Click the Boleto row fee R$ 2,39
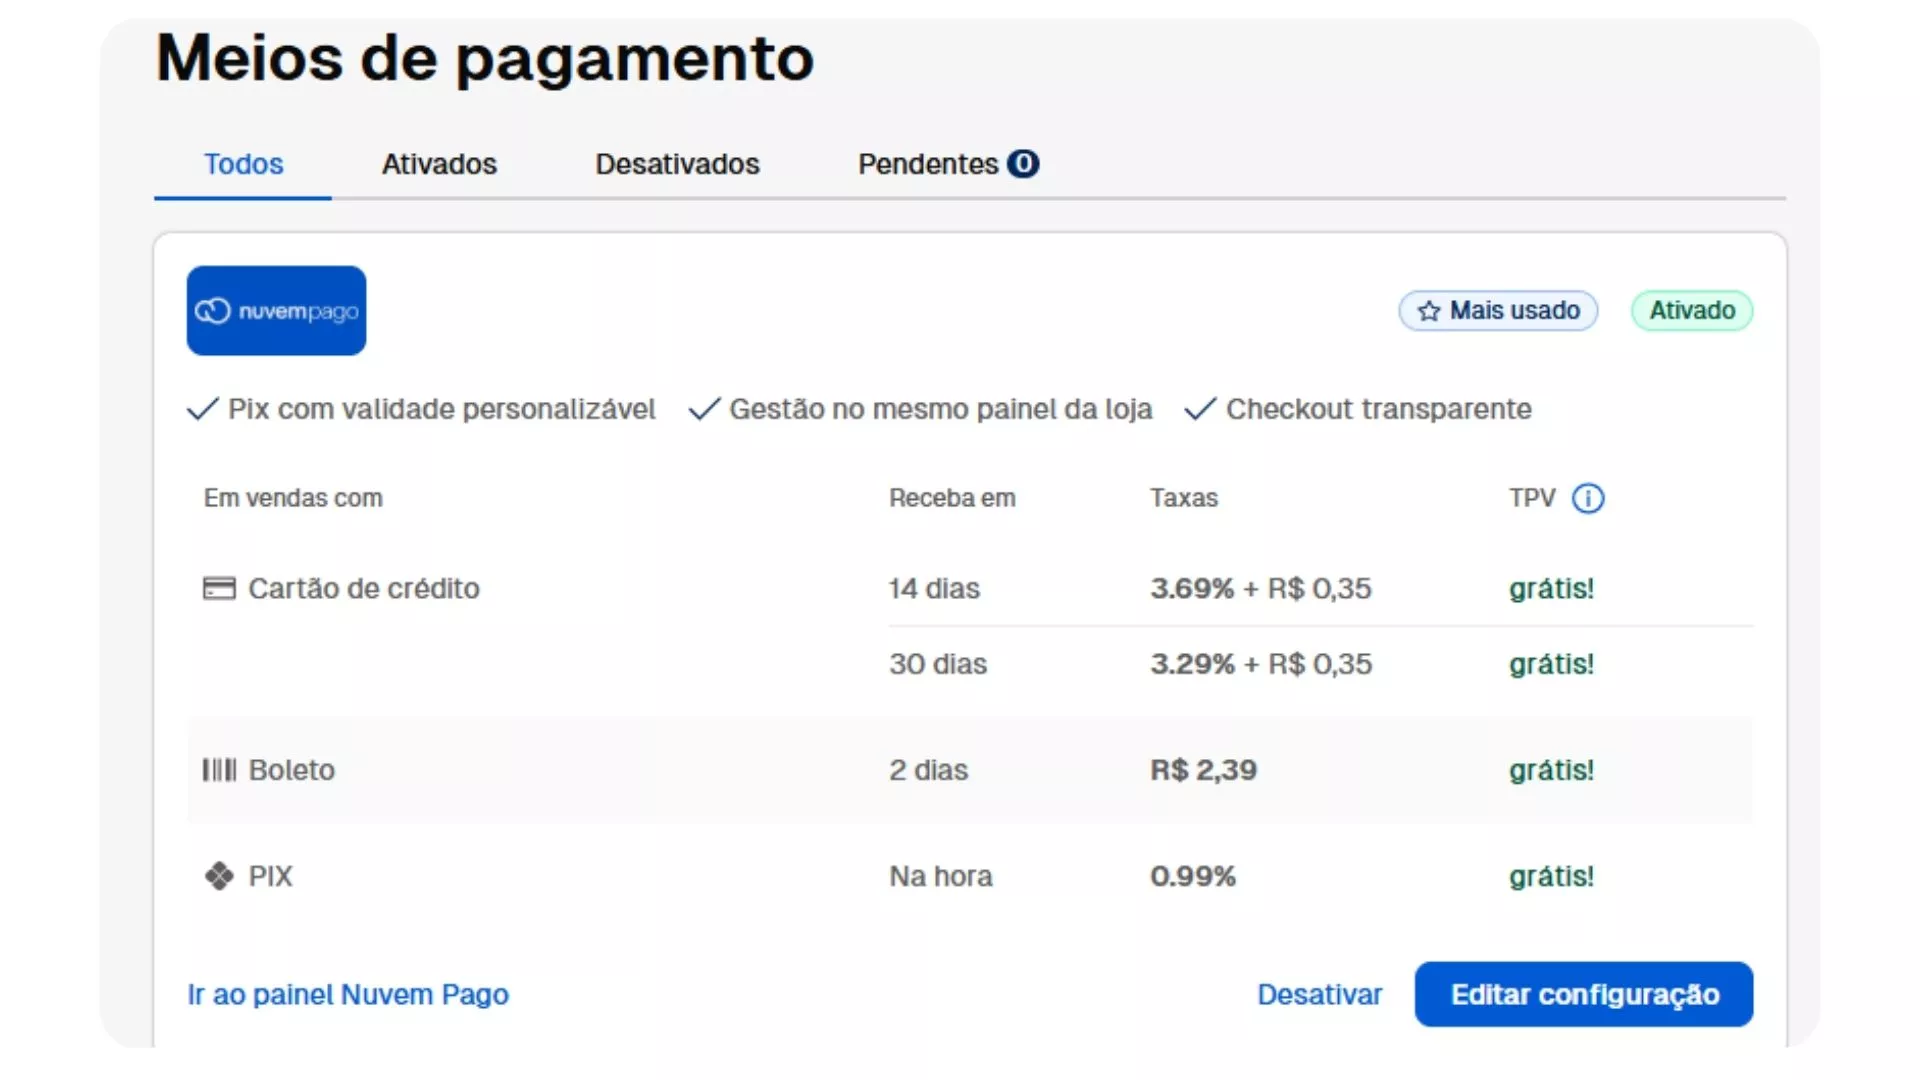The width and height of the screenshot is (1920, 1080). pos(1203,770)
